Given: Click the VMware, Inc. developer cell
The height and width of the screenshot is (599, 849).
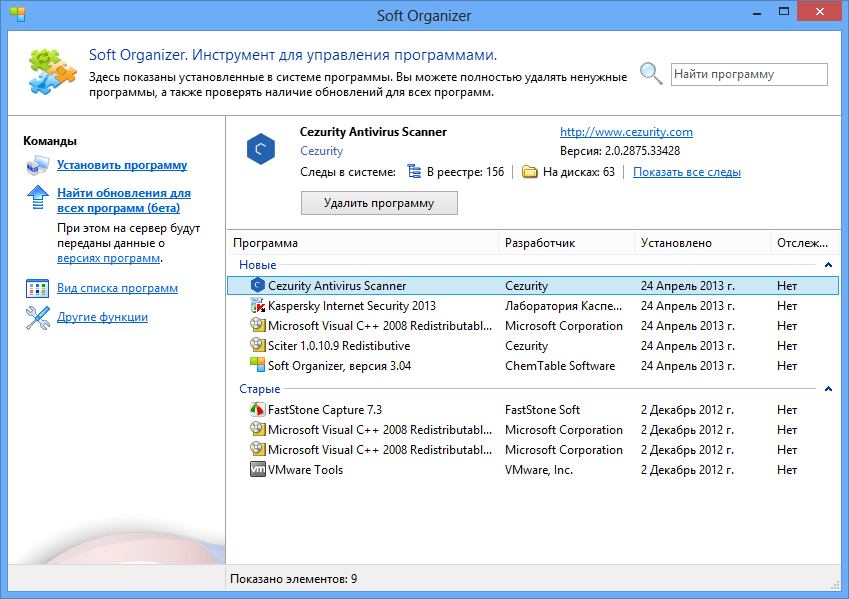Looking at the screenshot, I should [x=539, y=470].
